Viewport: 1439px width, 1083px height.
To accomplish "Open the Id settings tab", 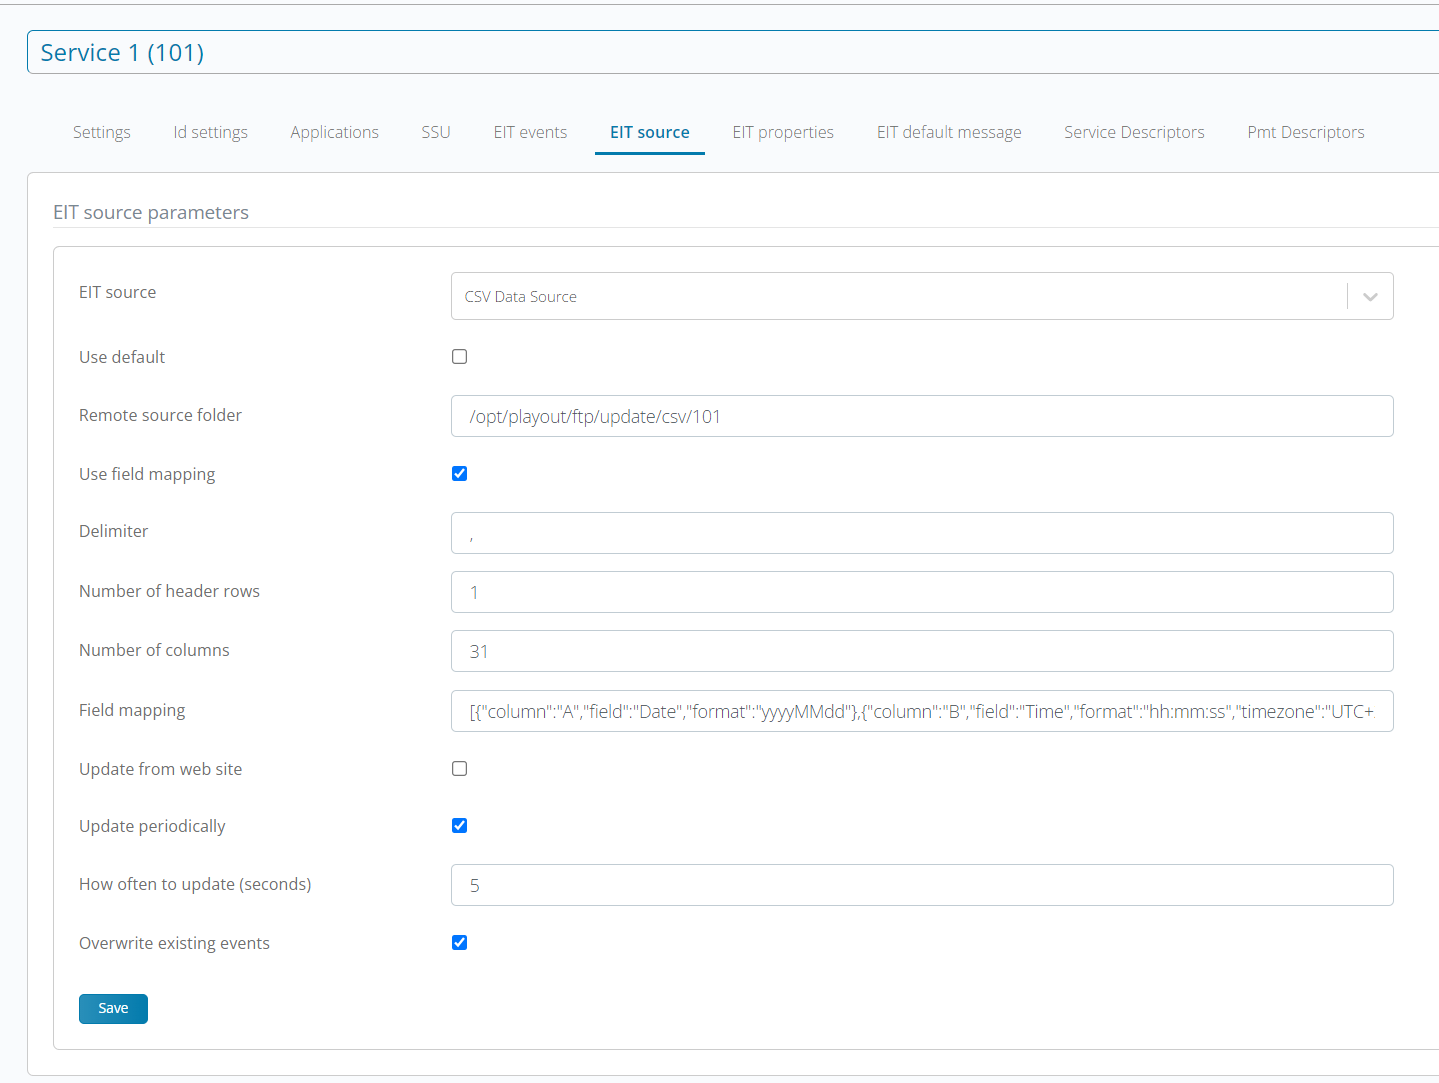I will click(x=210, y=132).
